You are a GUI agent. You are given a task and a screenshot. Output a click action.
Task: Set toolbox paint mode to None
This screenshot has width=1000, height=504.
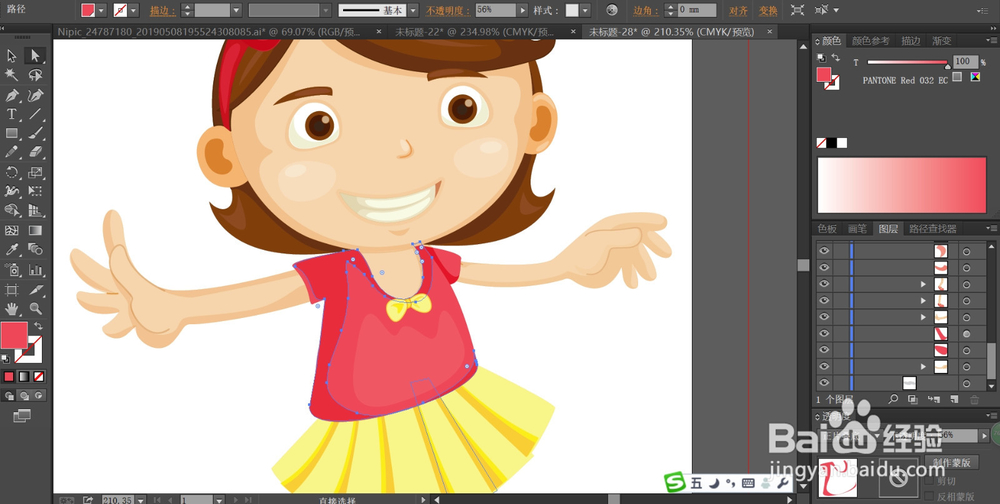[39, 376]
